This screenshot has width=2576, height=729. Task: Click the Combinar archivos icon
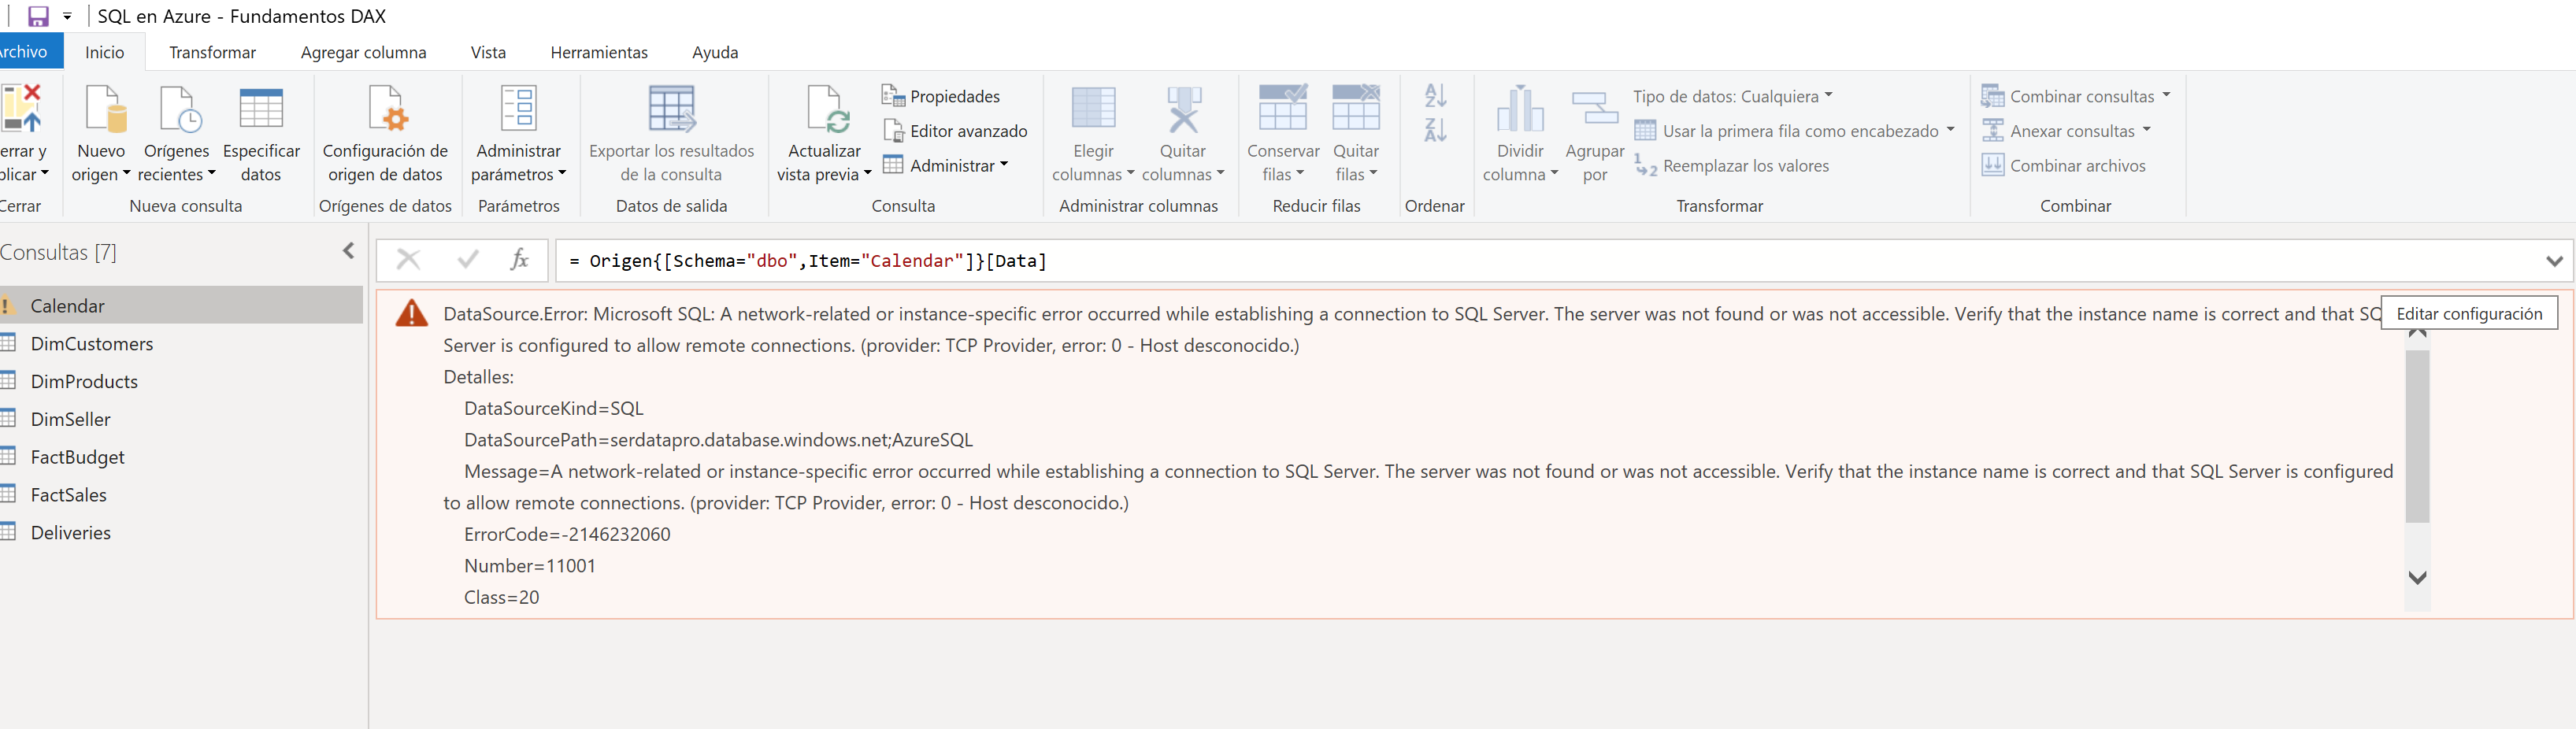point(1992,166)
